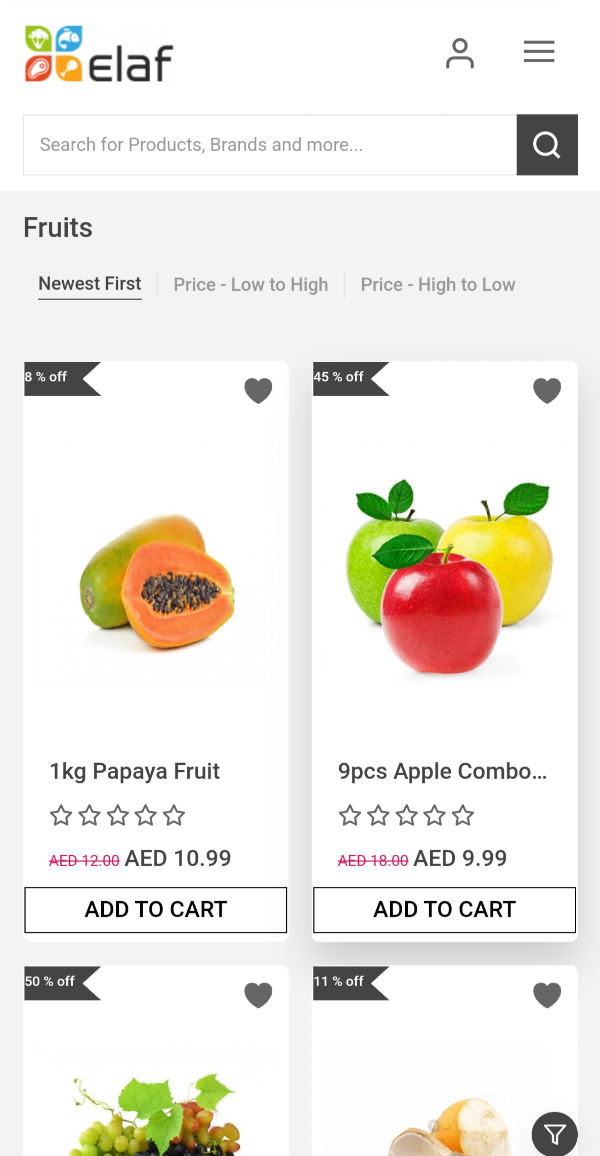
Task: Click the Elaf logo
Action: 99,54
